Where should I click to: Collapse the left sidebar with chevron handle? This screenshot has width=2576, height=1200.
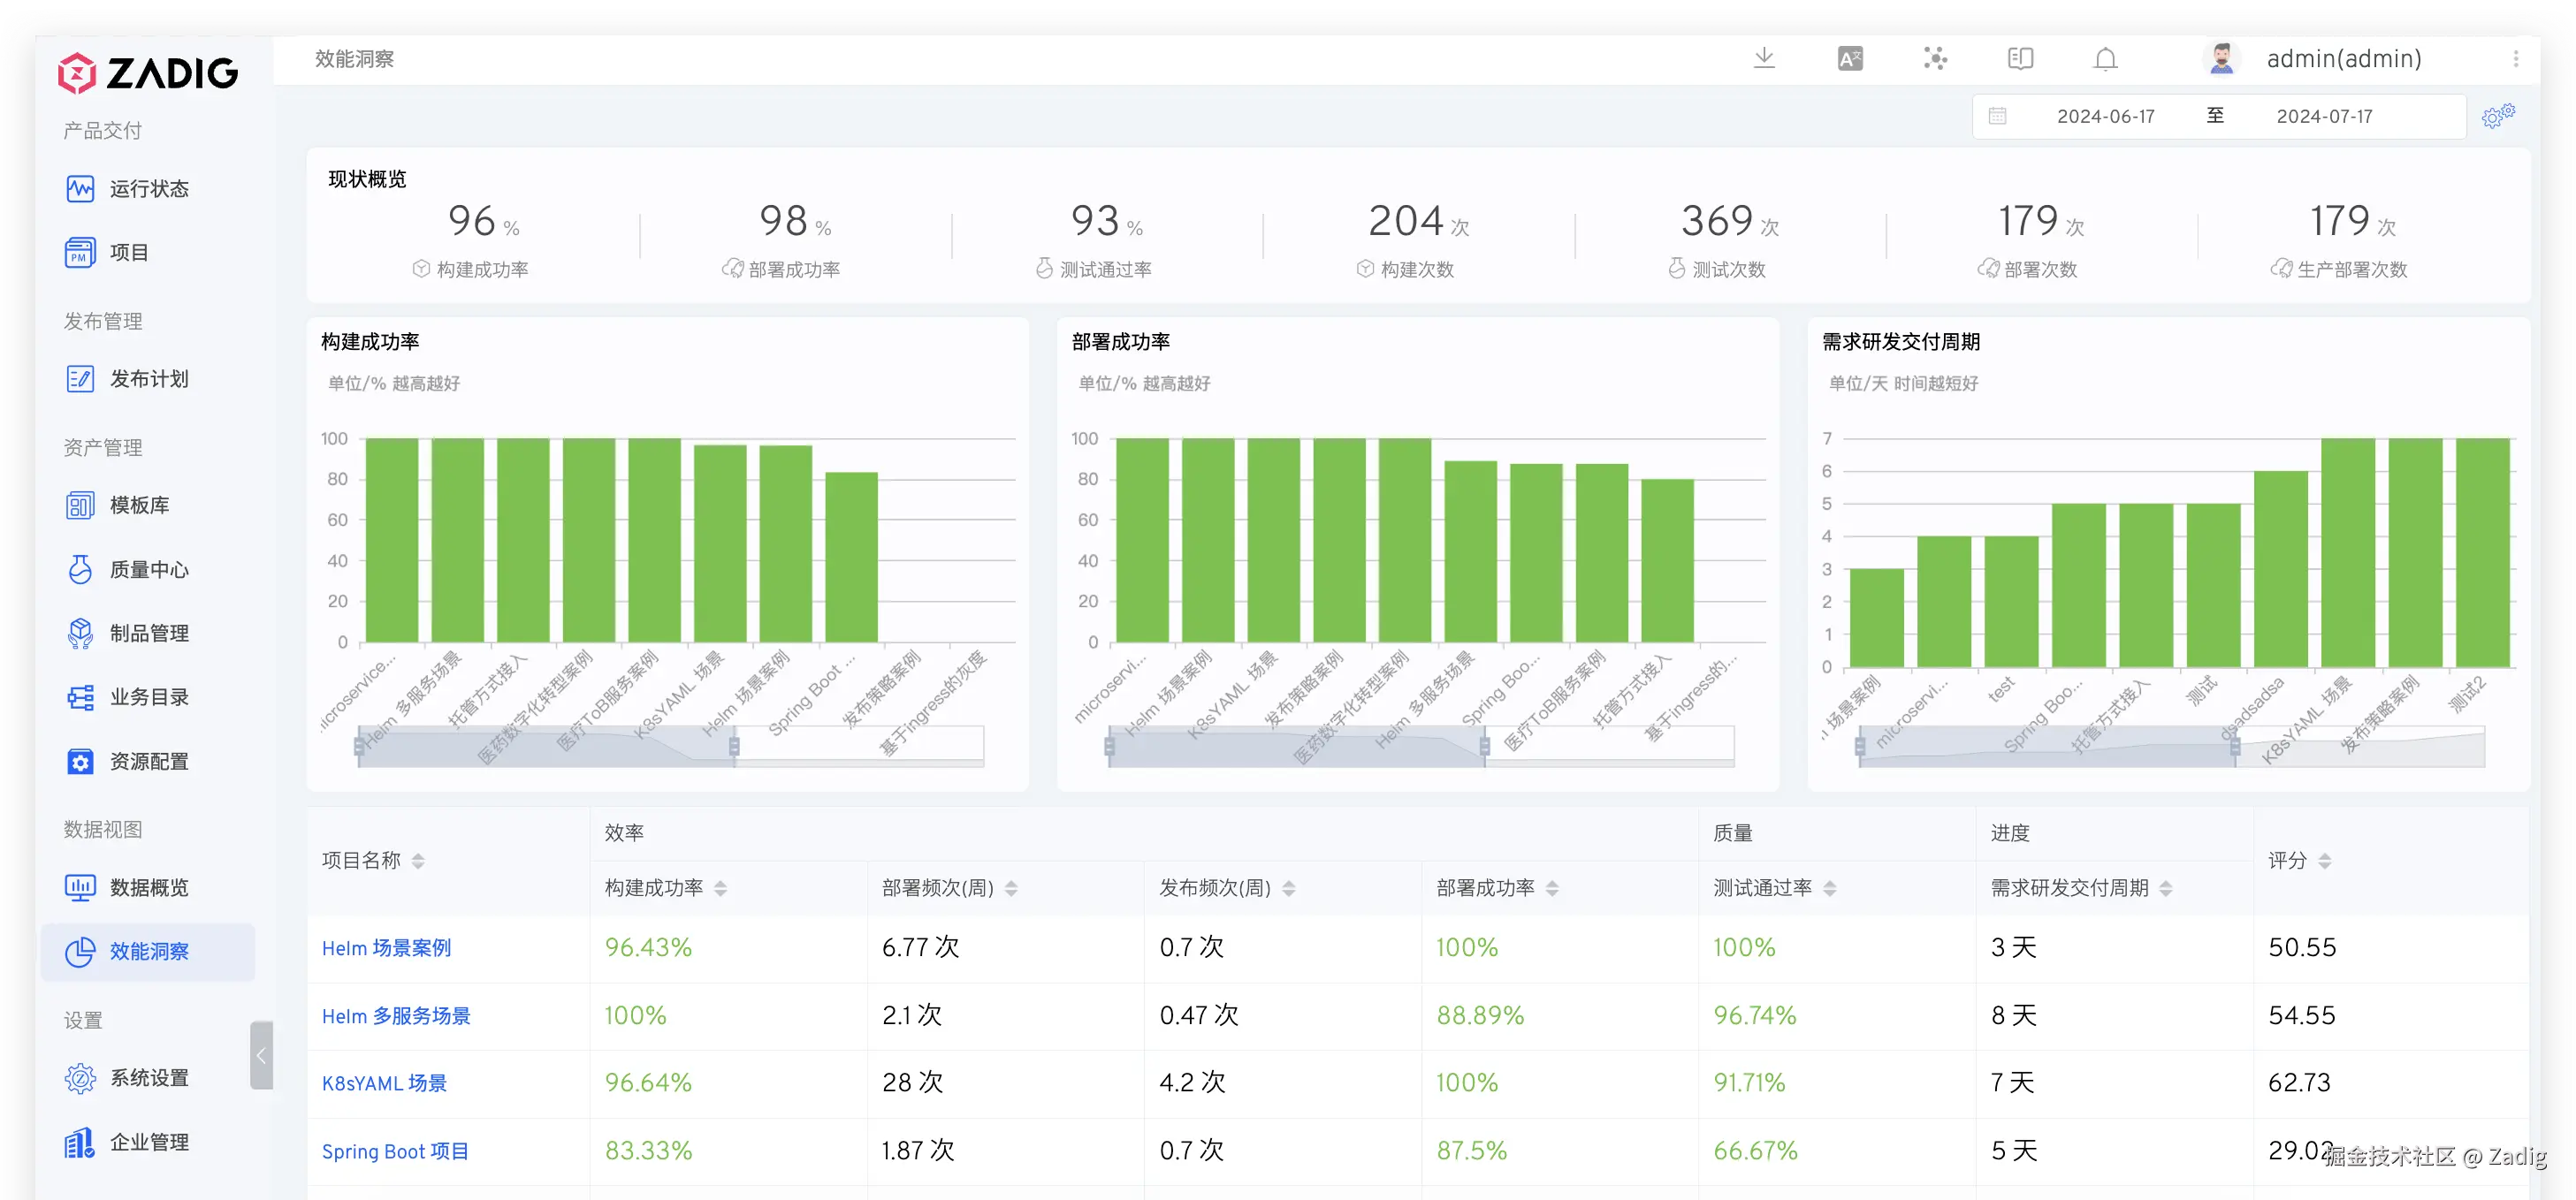[261, 1055]
